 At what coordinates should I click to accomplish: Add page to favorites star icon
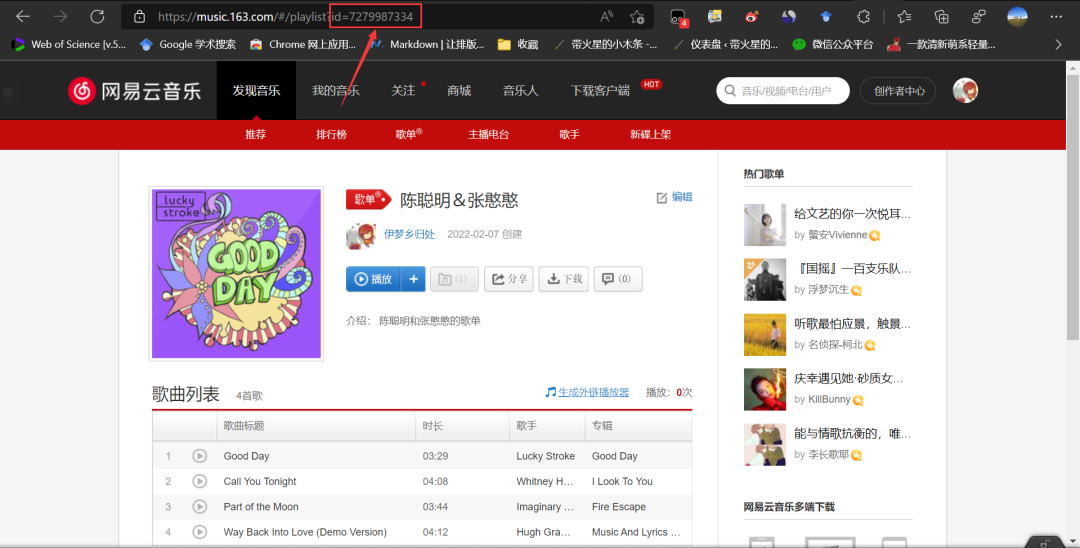point(637,17)
